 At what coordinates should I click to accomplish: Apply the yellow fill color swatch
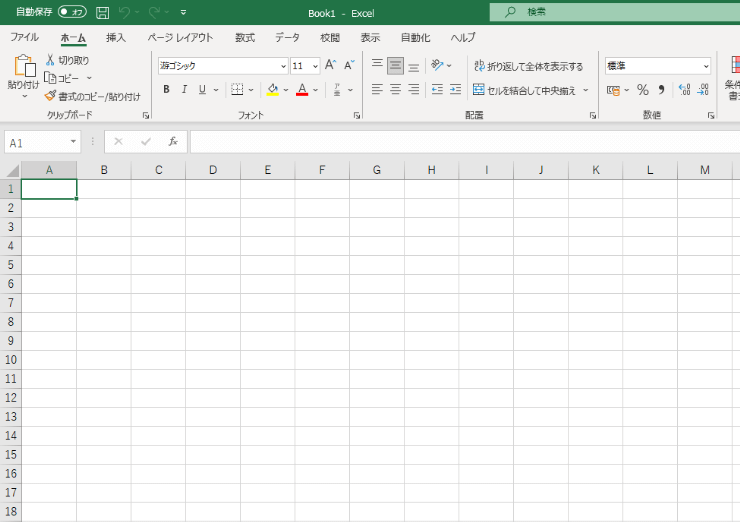tap(272, 90)
